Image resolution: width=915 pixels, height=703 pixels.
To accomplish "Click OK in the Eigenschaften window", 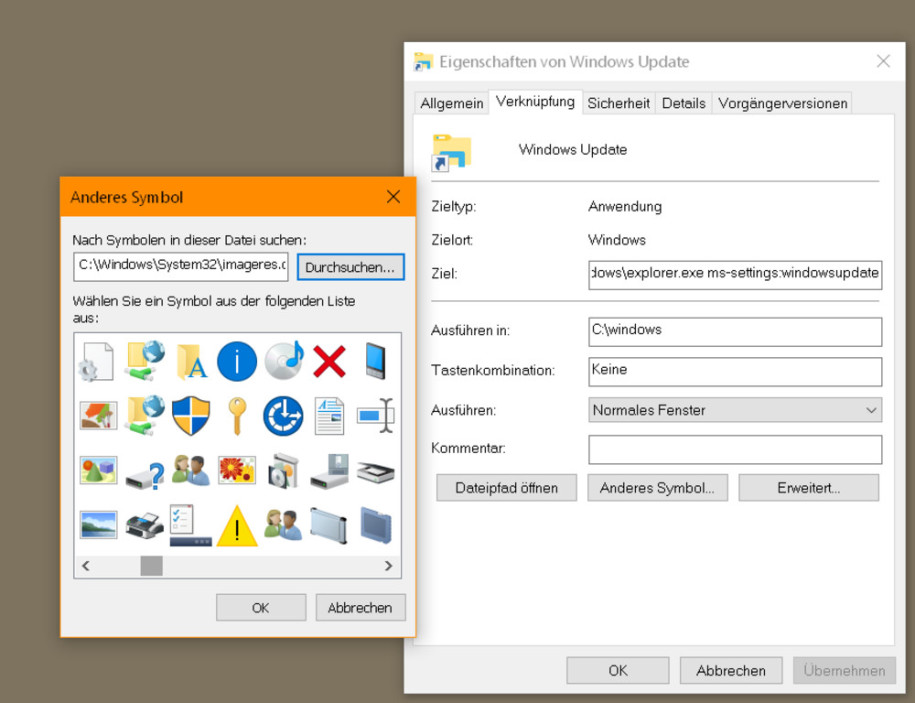I will point(618,670).
